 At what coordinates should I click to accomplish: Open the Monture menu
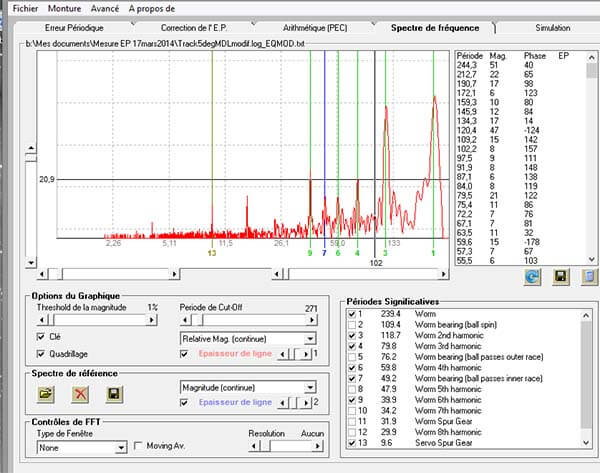pos(64,8)
